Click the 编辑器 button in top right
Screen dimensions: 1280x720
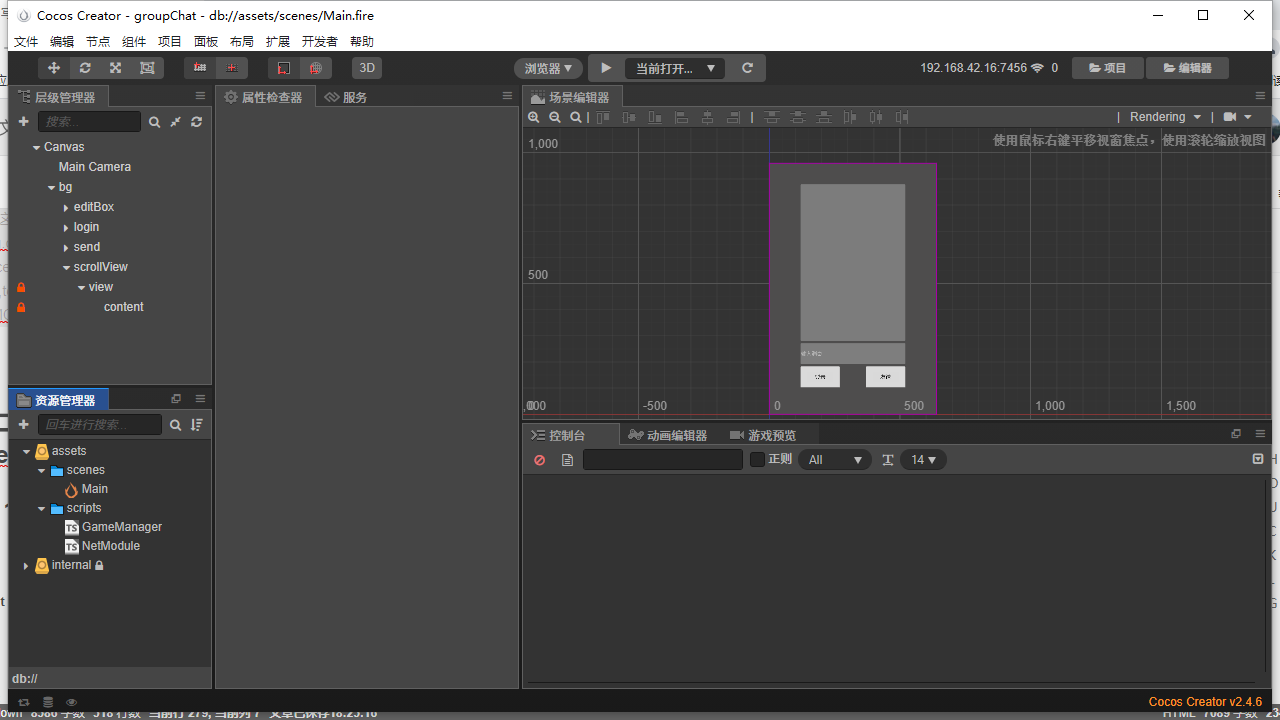[1188, 67]
